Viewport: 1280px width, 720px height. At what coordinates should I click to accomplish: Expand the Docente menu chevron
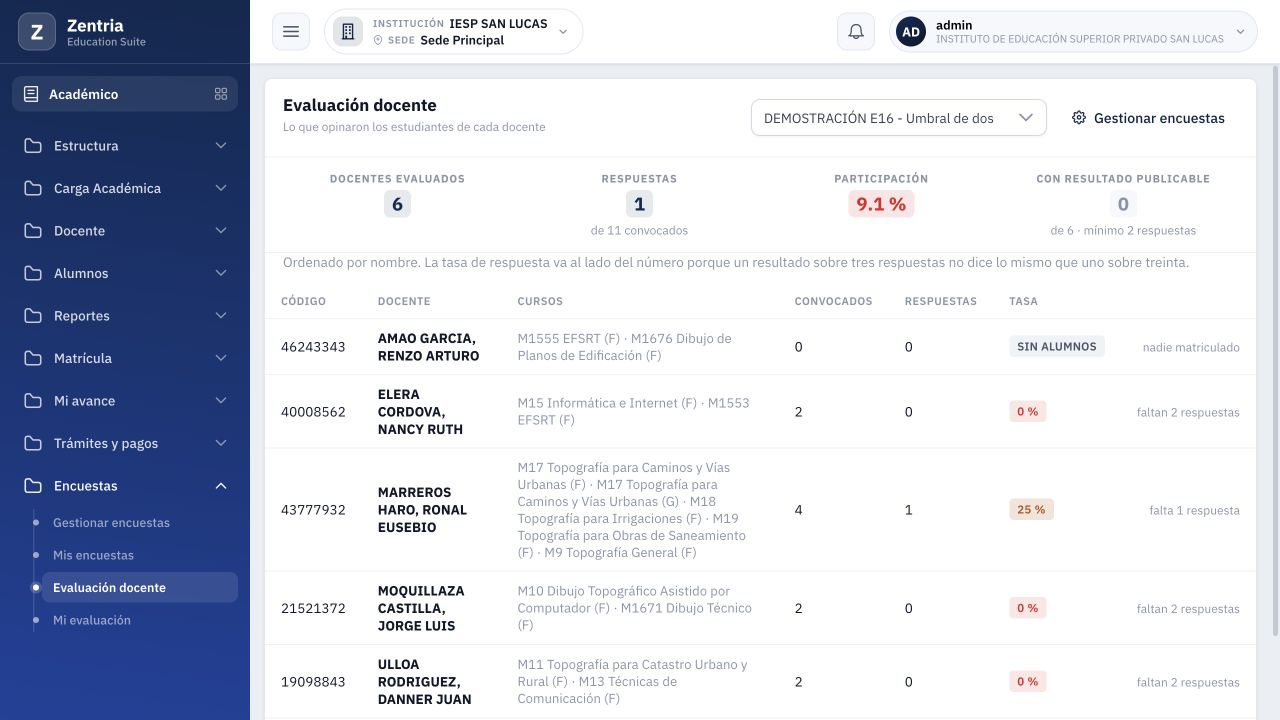[x=221, y=231]
